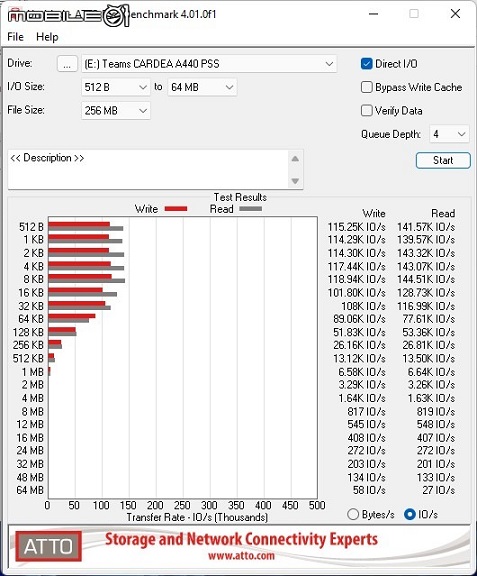
Task: Maximize the benchmark window
Action: pos(414,14)
